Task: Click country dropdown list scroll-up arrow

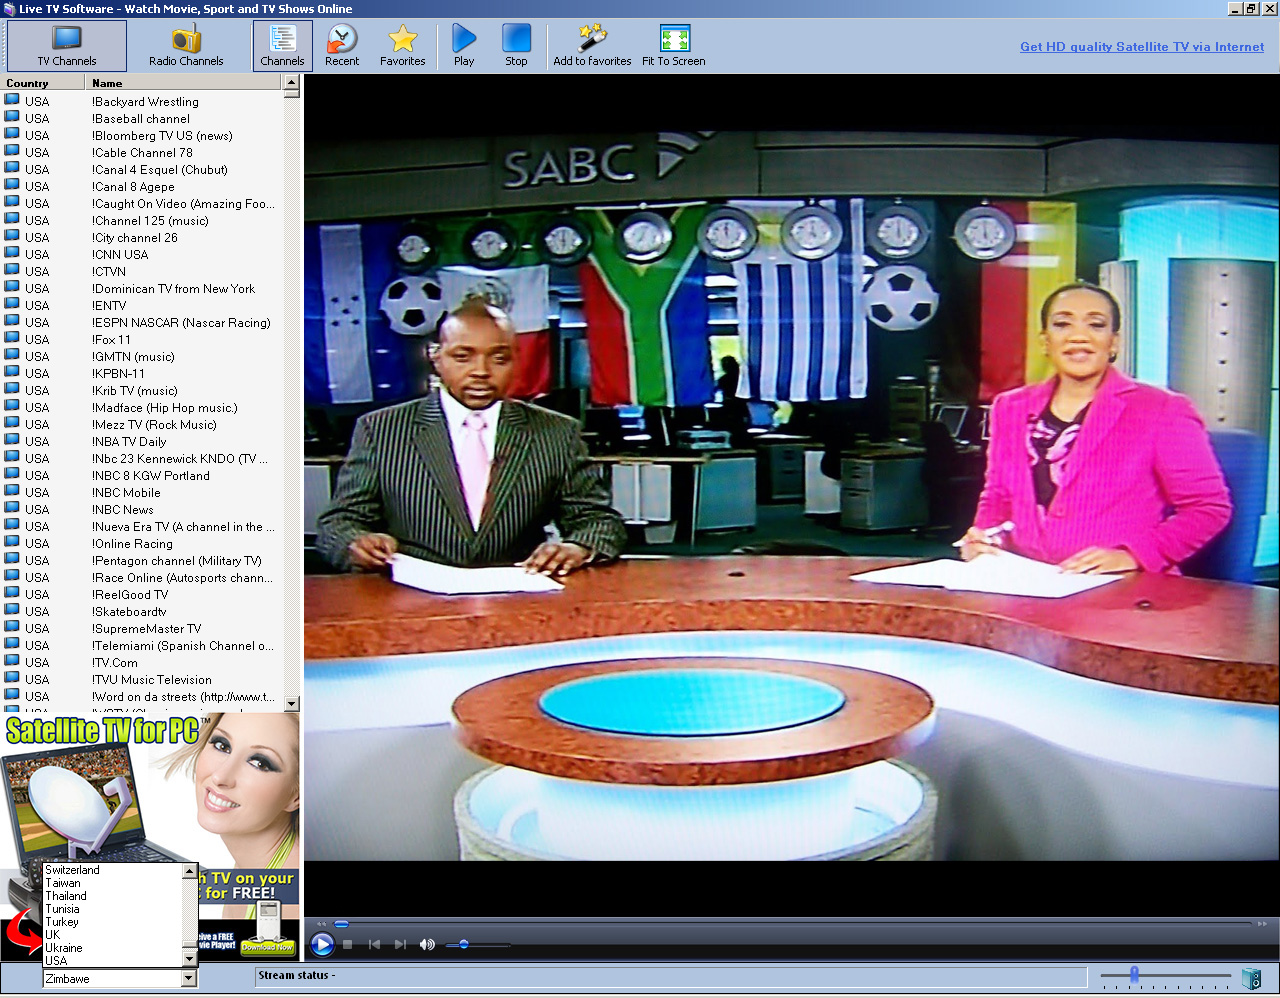Action: (189, 871)
